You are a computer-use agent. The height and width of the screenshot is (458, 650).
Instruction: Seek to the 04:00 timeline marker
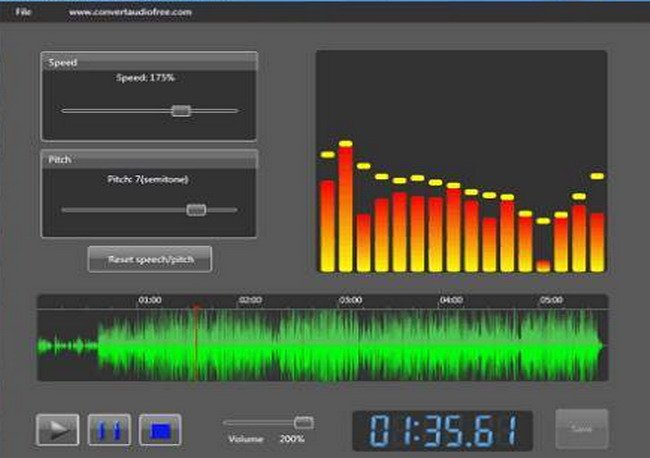(x=451, y=300)
